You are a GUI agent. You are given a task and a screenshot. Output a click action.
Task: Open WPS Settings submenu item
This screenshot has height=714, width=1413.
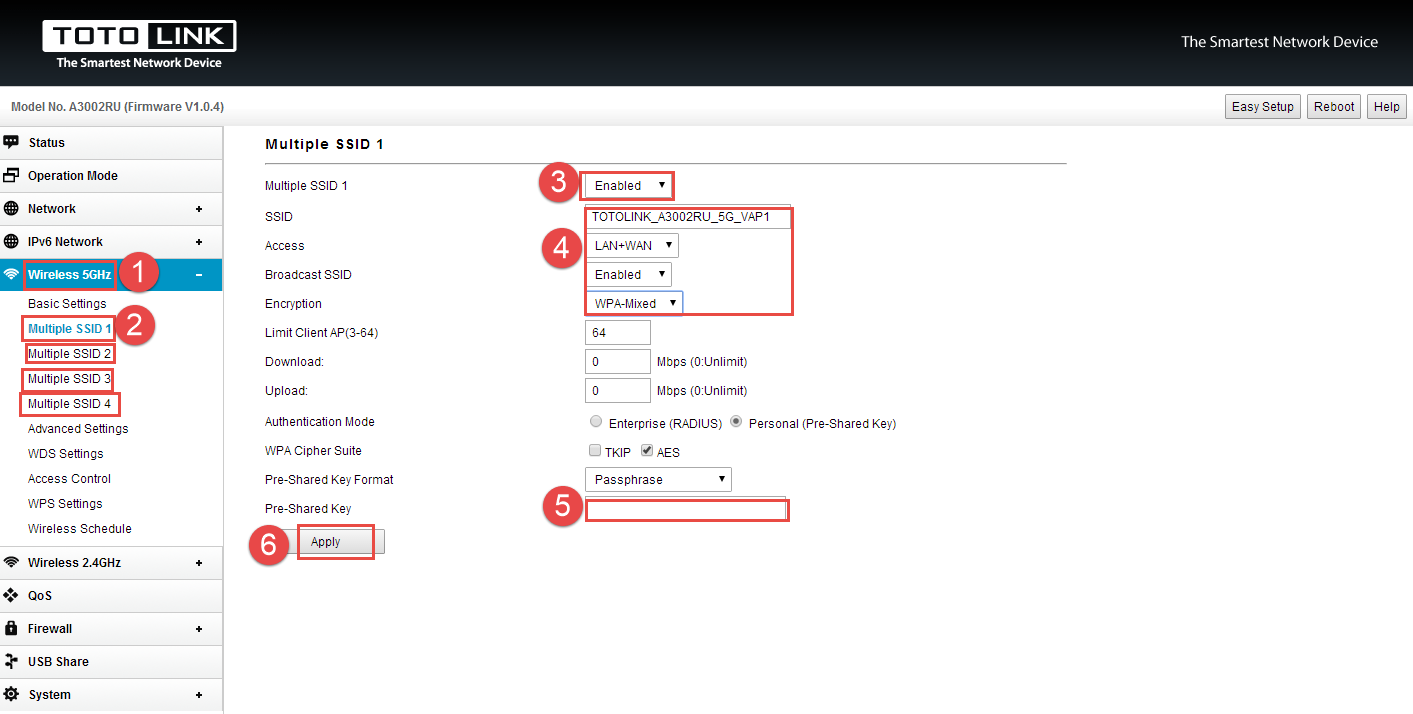(x=65, y=504)
